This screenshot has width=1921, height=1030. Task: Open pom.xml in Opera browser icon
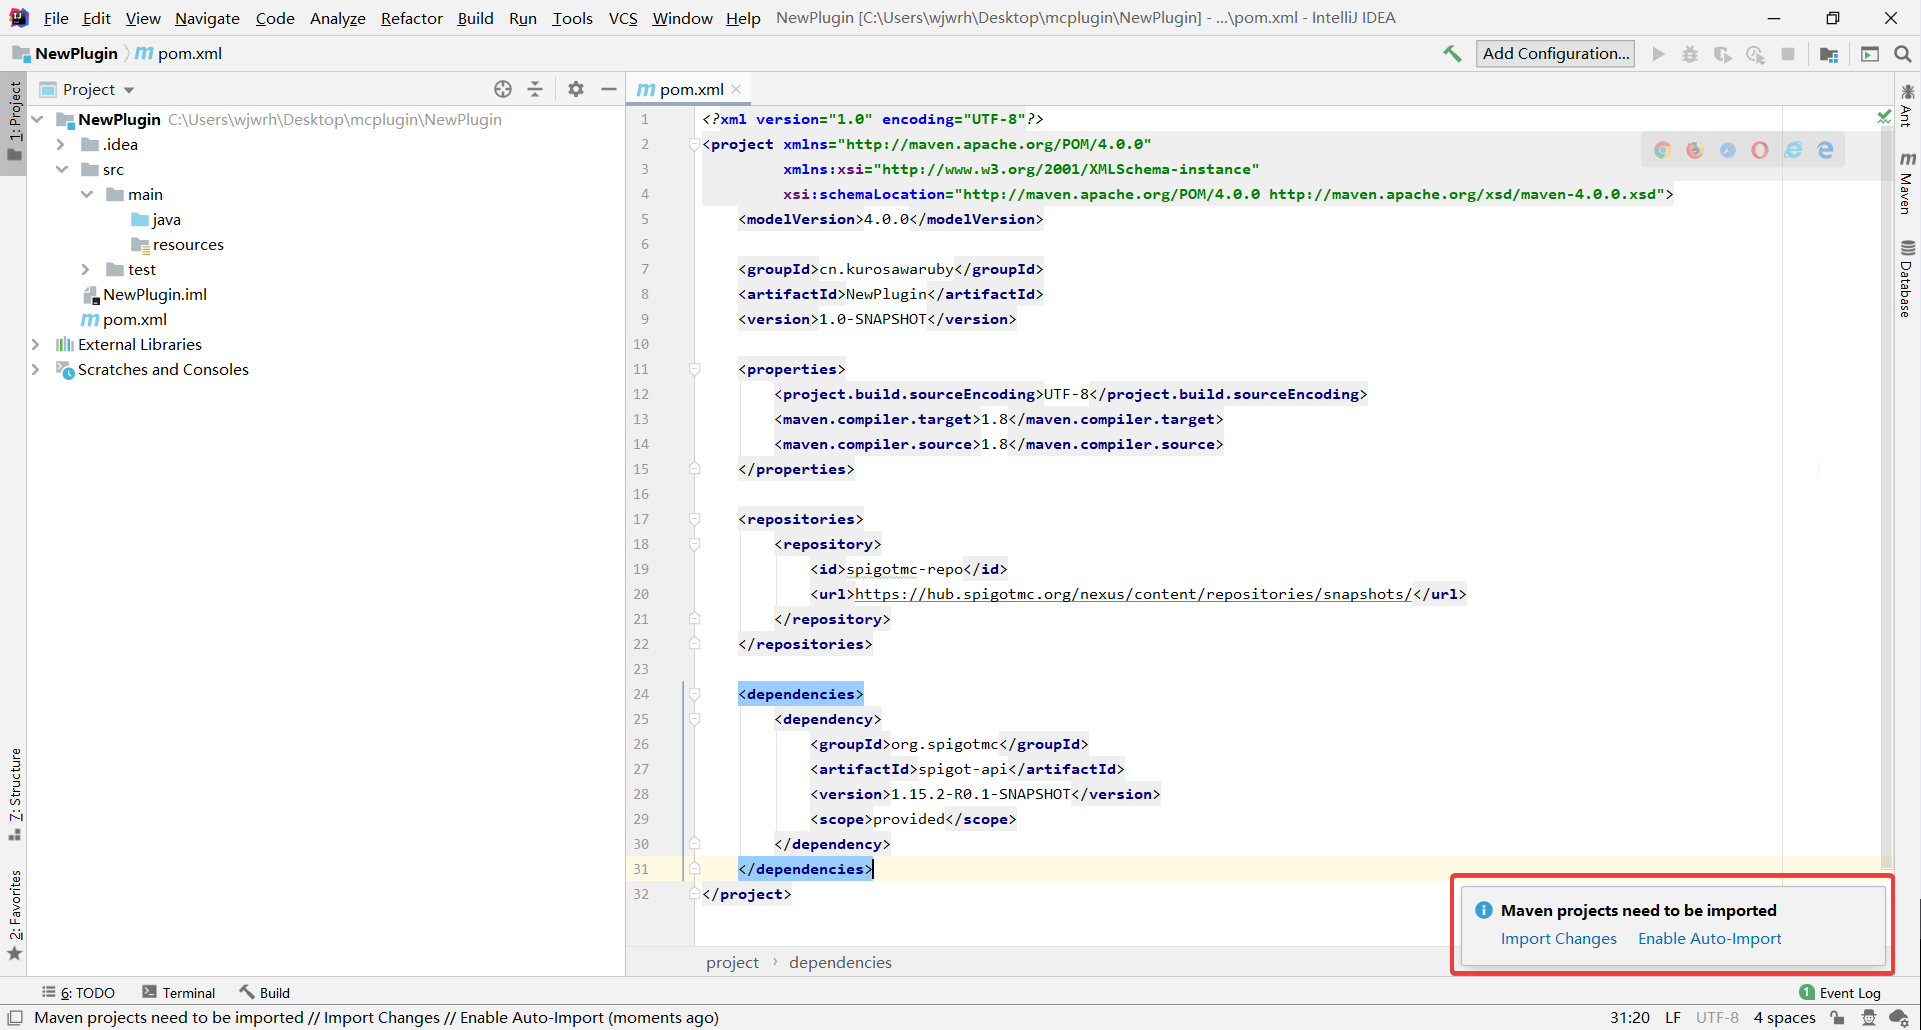1760,150
